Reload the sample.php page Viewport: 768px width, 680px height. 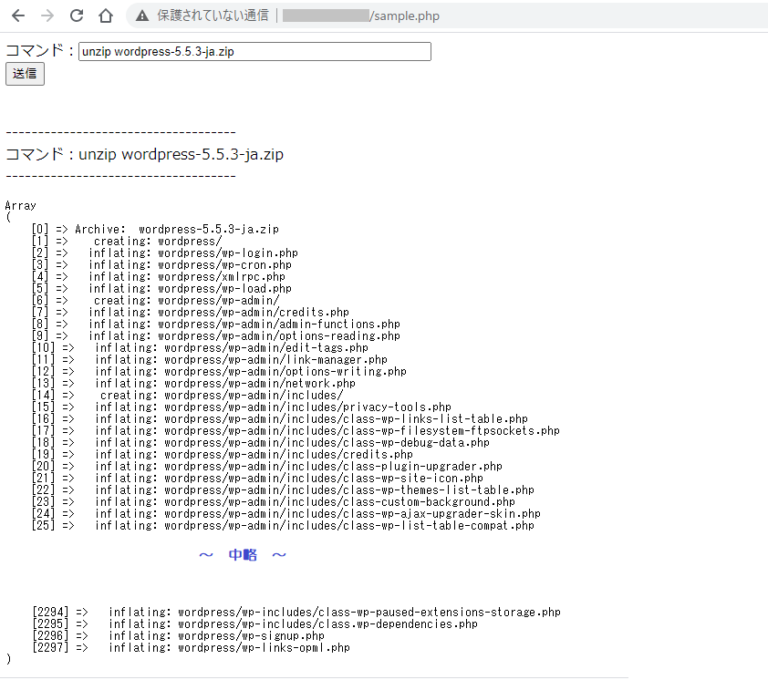(x=76, y=16)
